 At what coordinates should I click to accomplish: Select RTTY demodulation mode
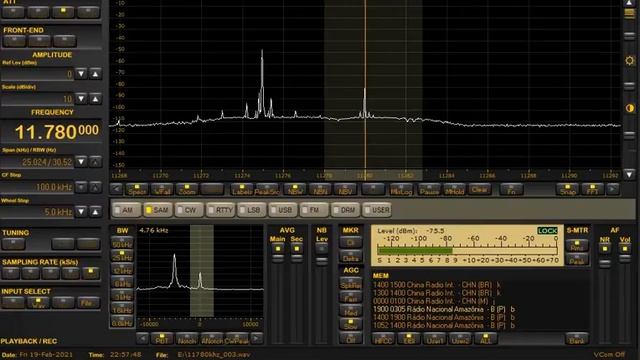pos(220,210)
